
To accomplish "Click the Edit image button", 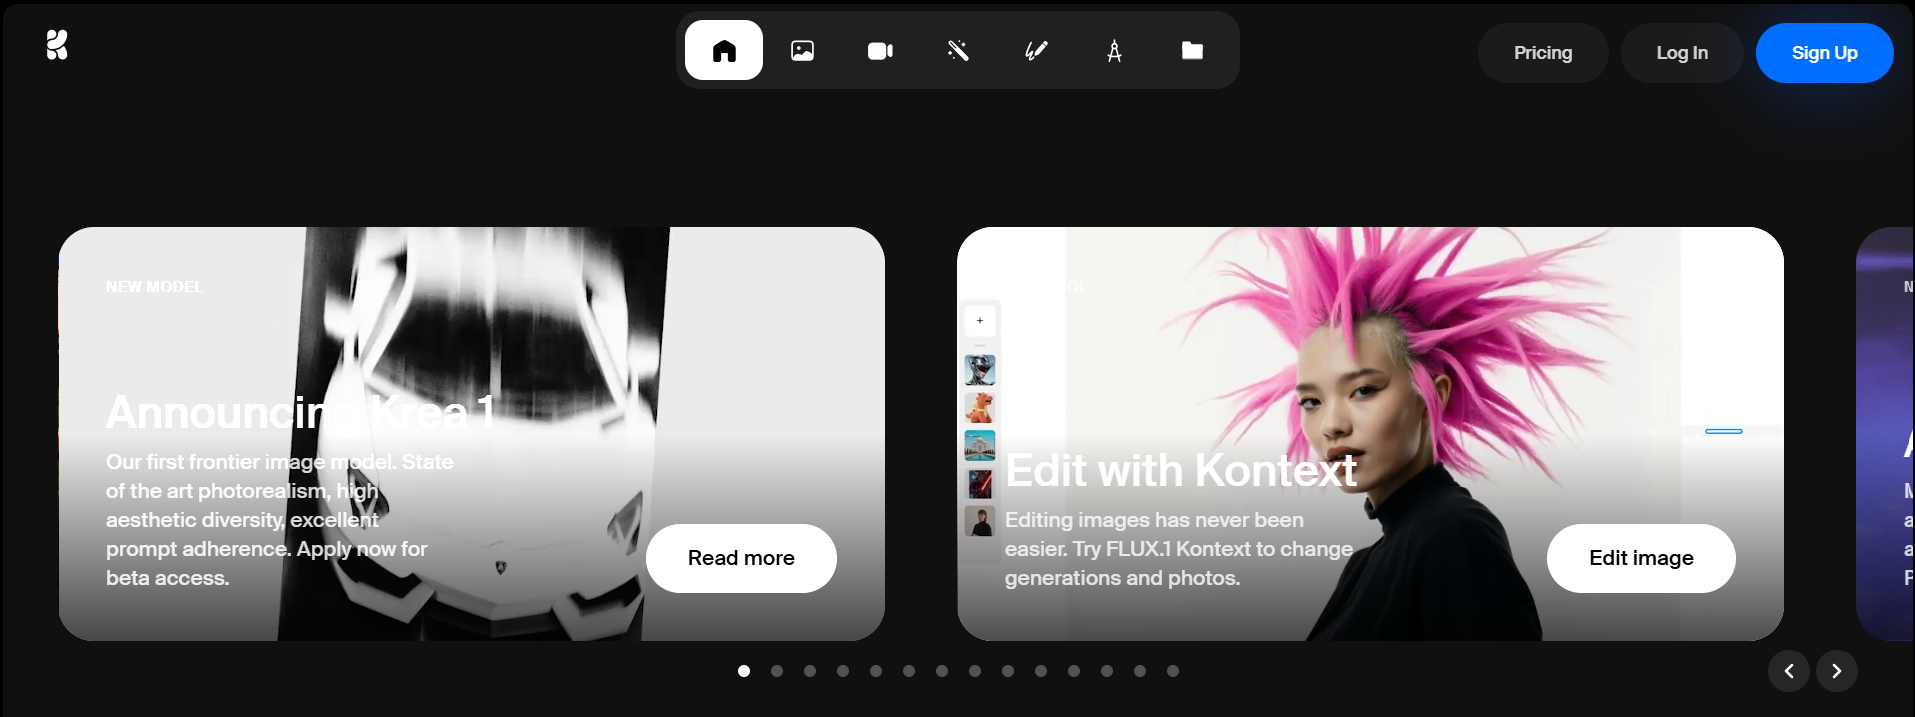I will [x=1641, y=558].
